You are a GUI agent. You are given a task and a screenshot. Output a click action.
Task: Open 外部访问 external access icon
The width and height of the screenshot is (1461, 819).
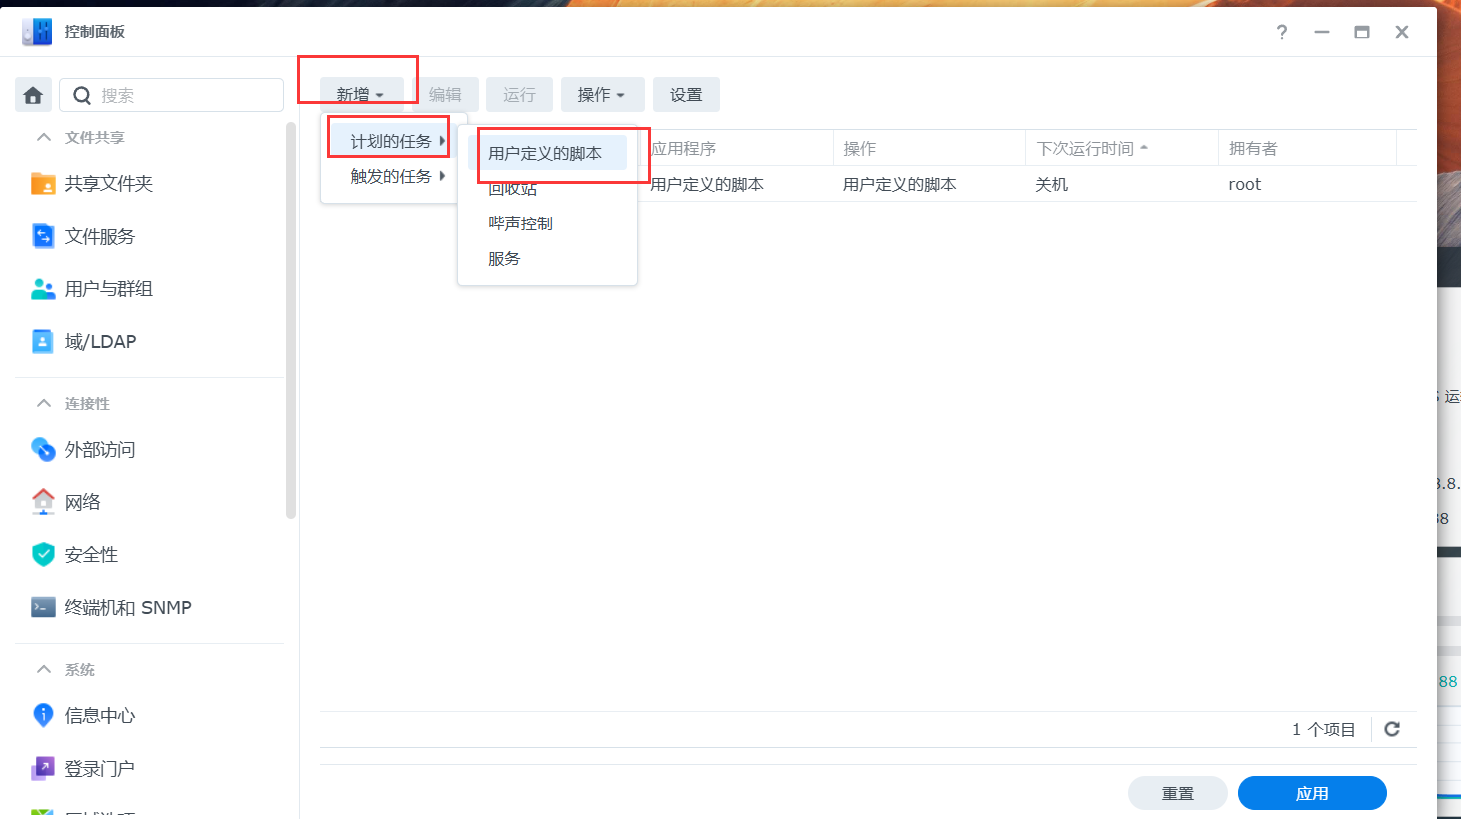43,450
